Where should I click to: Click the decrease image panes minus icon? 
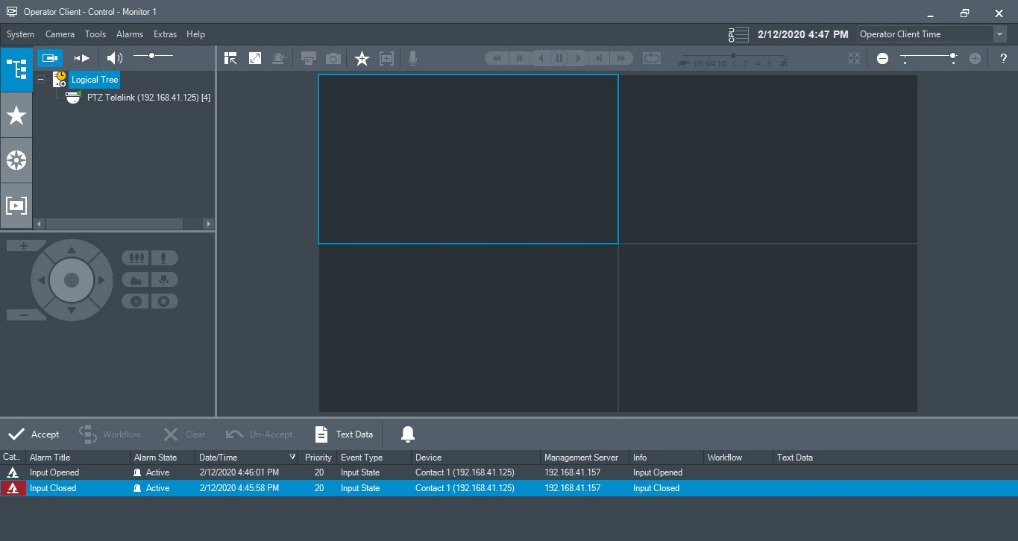coord(882,59)
